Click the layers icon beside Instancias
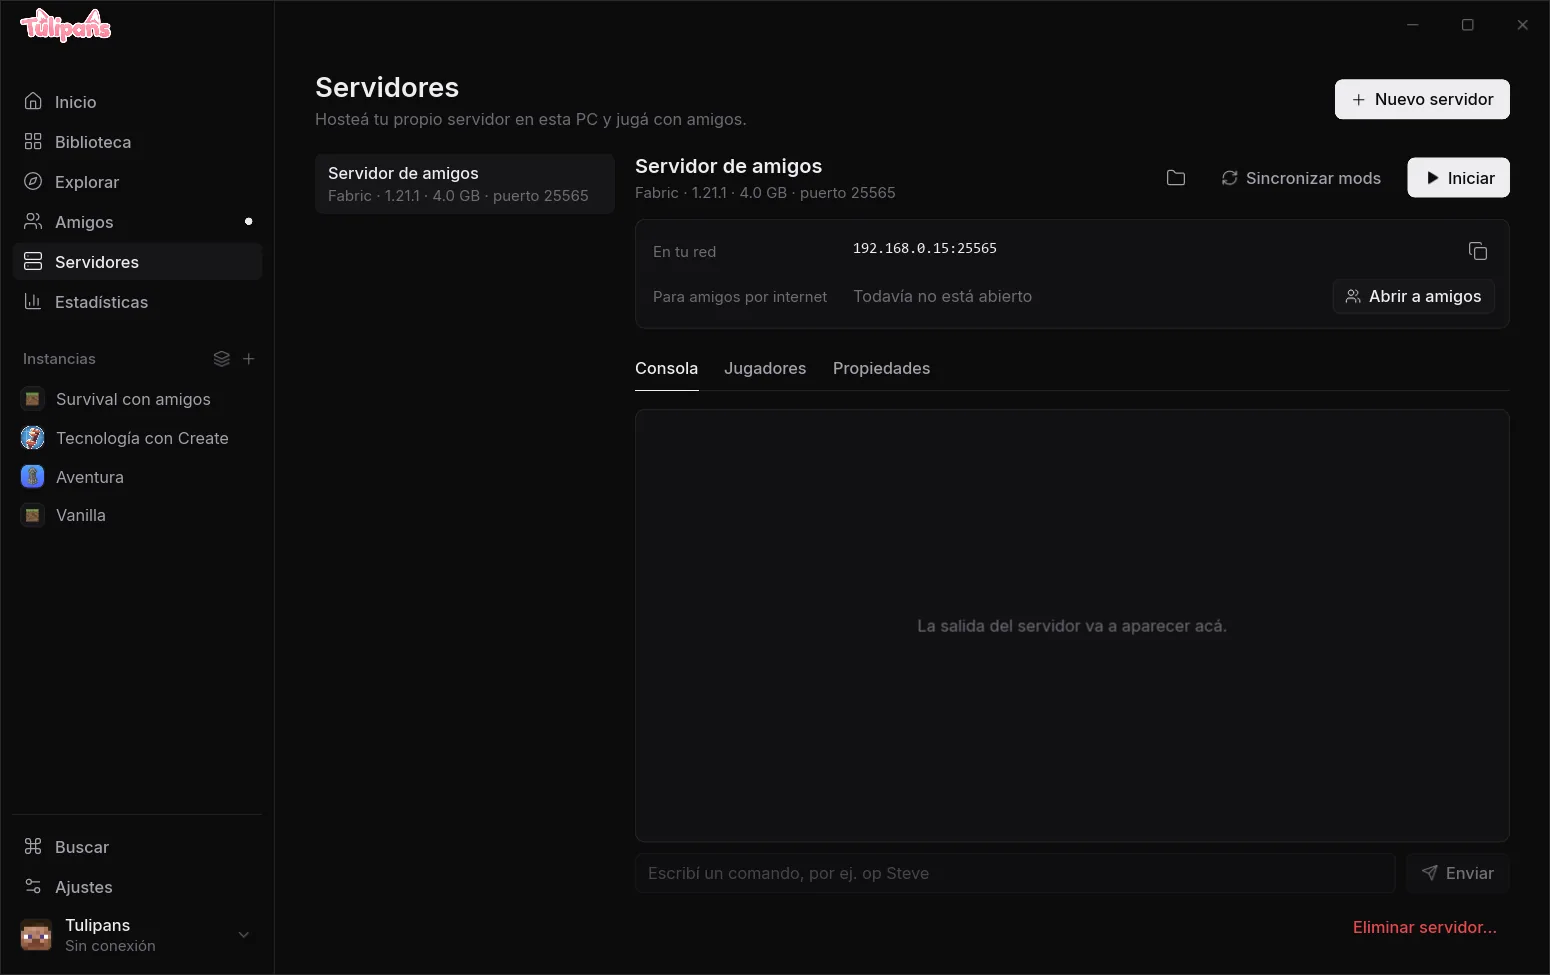 click(222, 359)
